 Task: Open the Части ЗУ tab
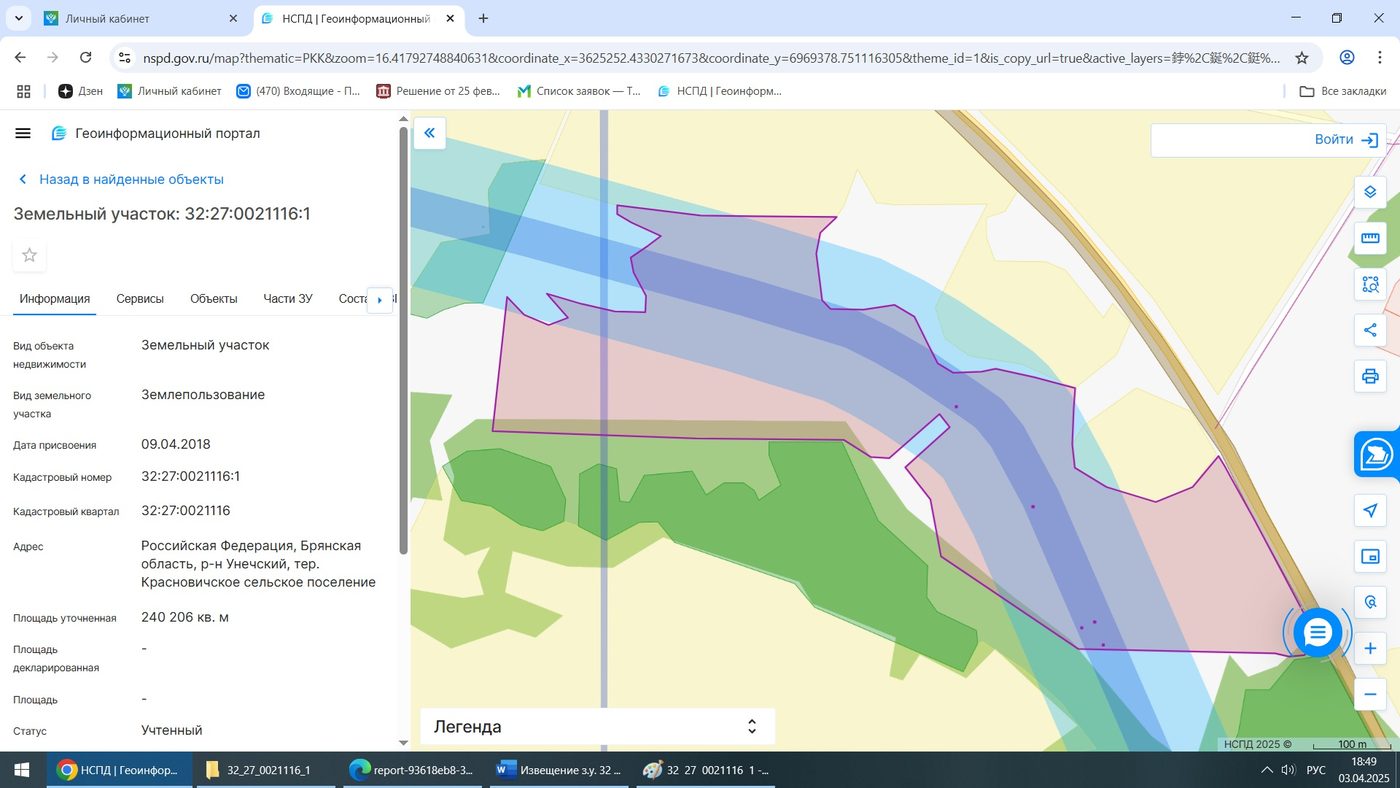pyautogui.click(x=288, y=299)
